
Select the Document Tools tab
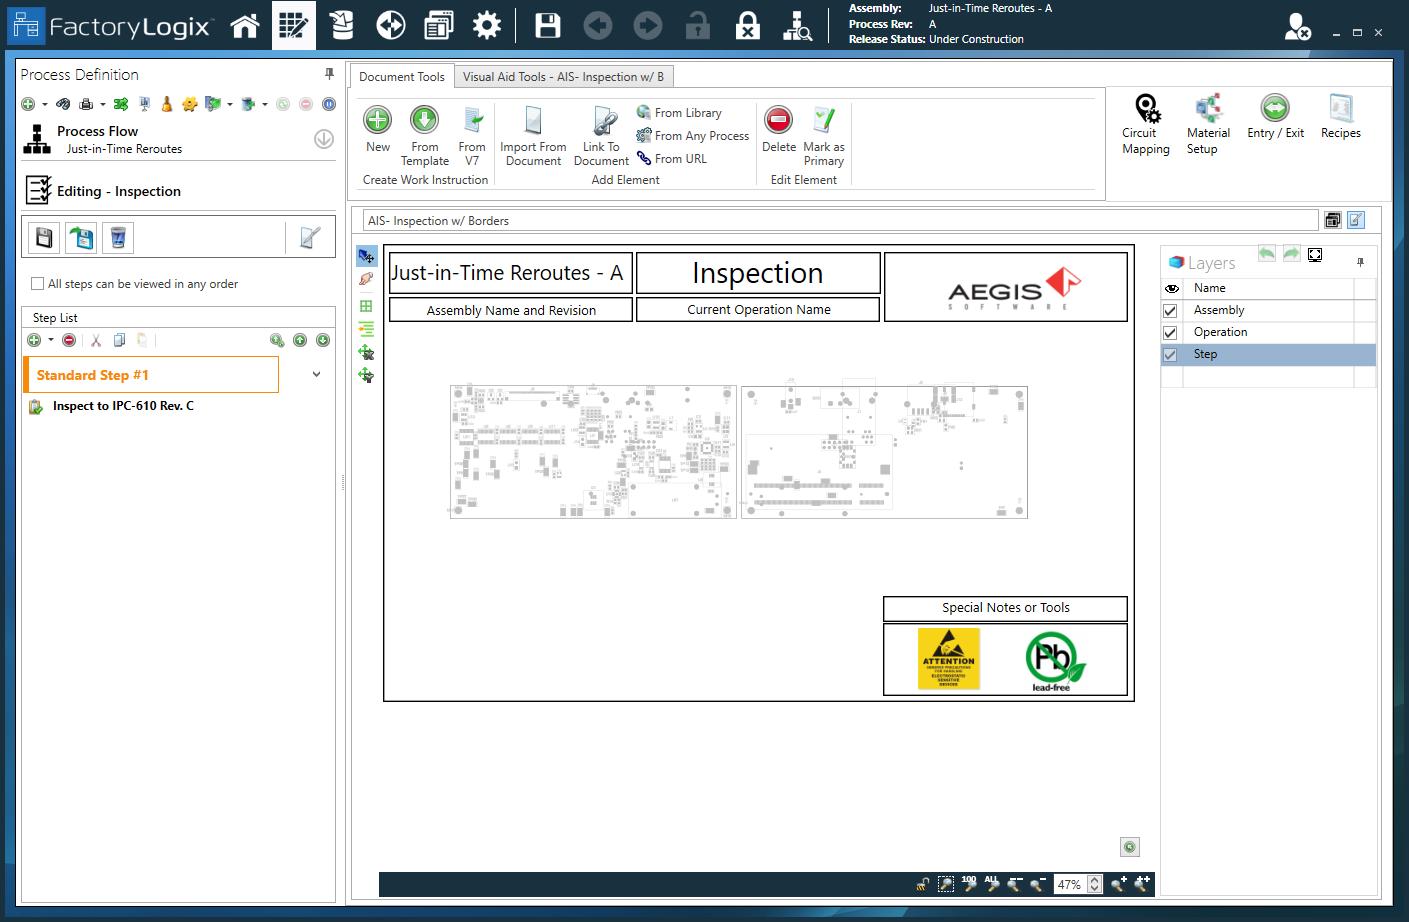pyautogui.click(x=401, y=77)
